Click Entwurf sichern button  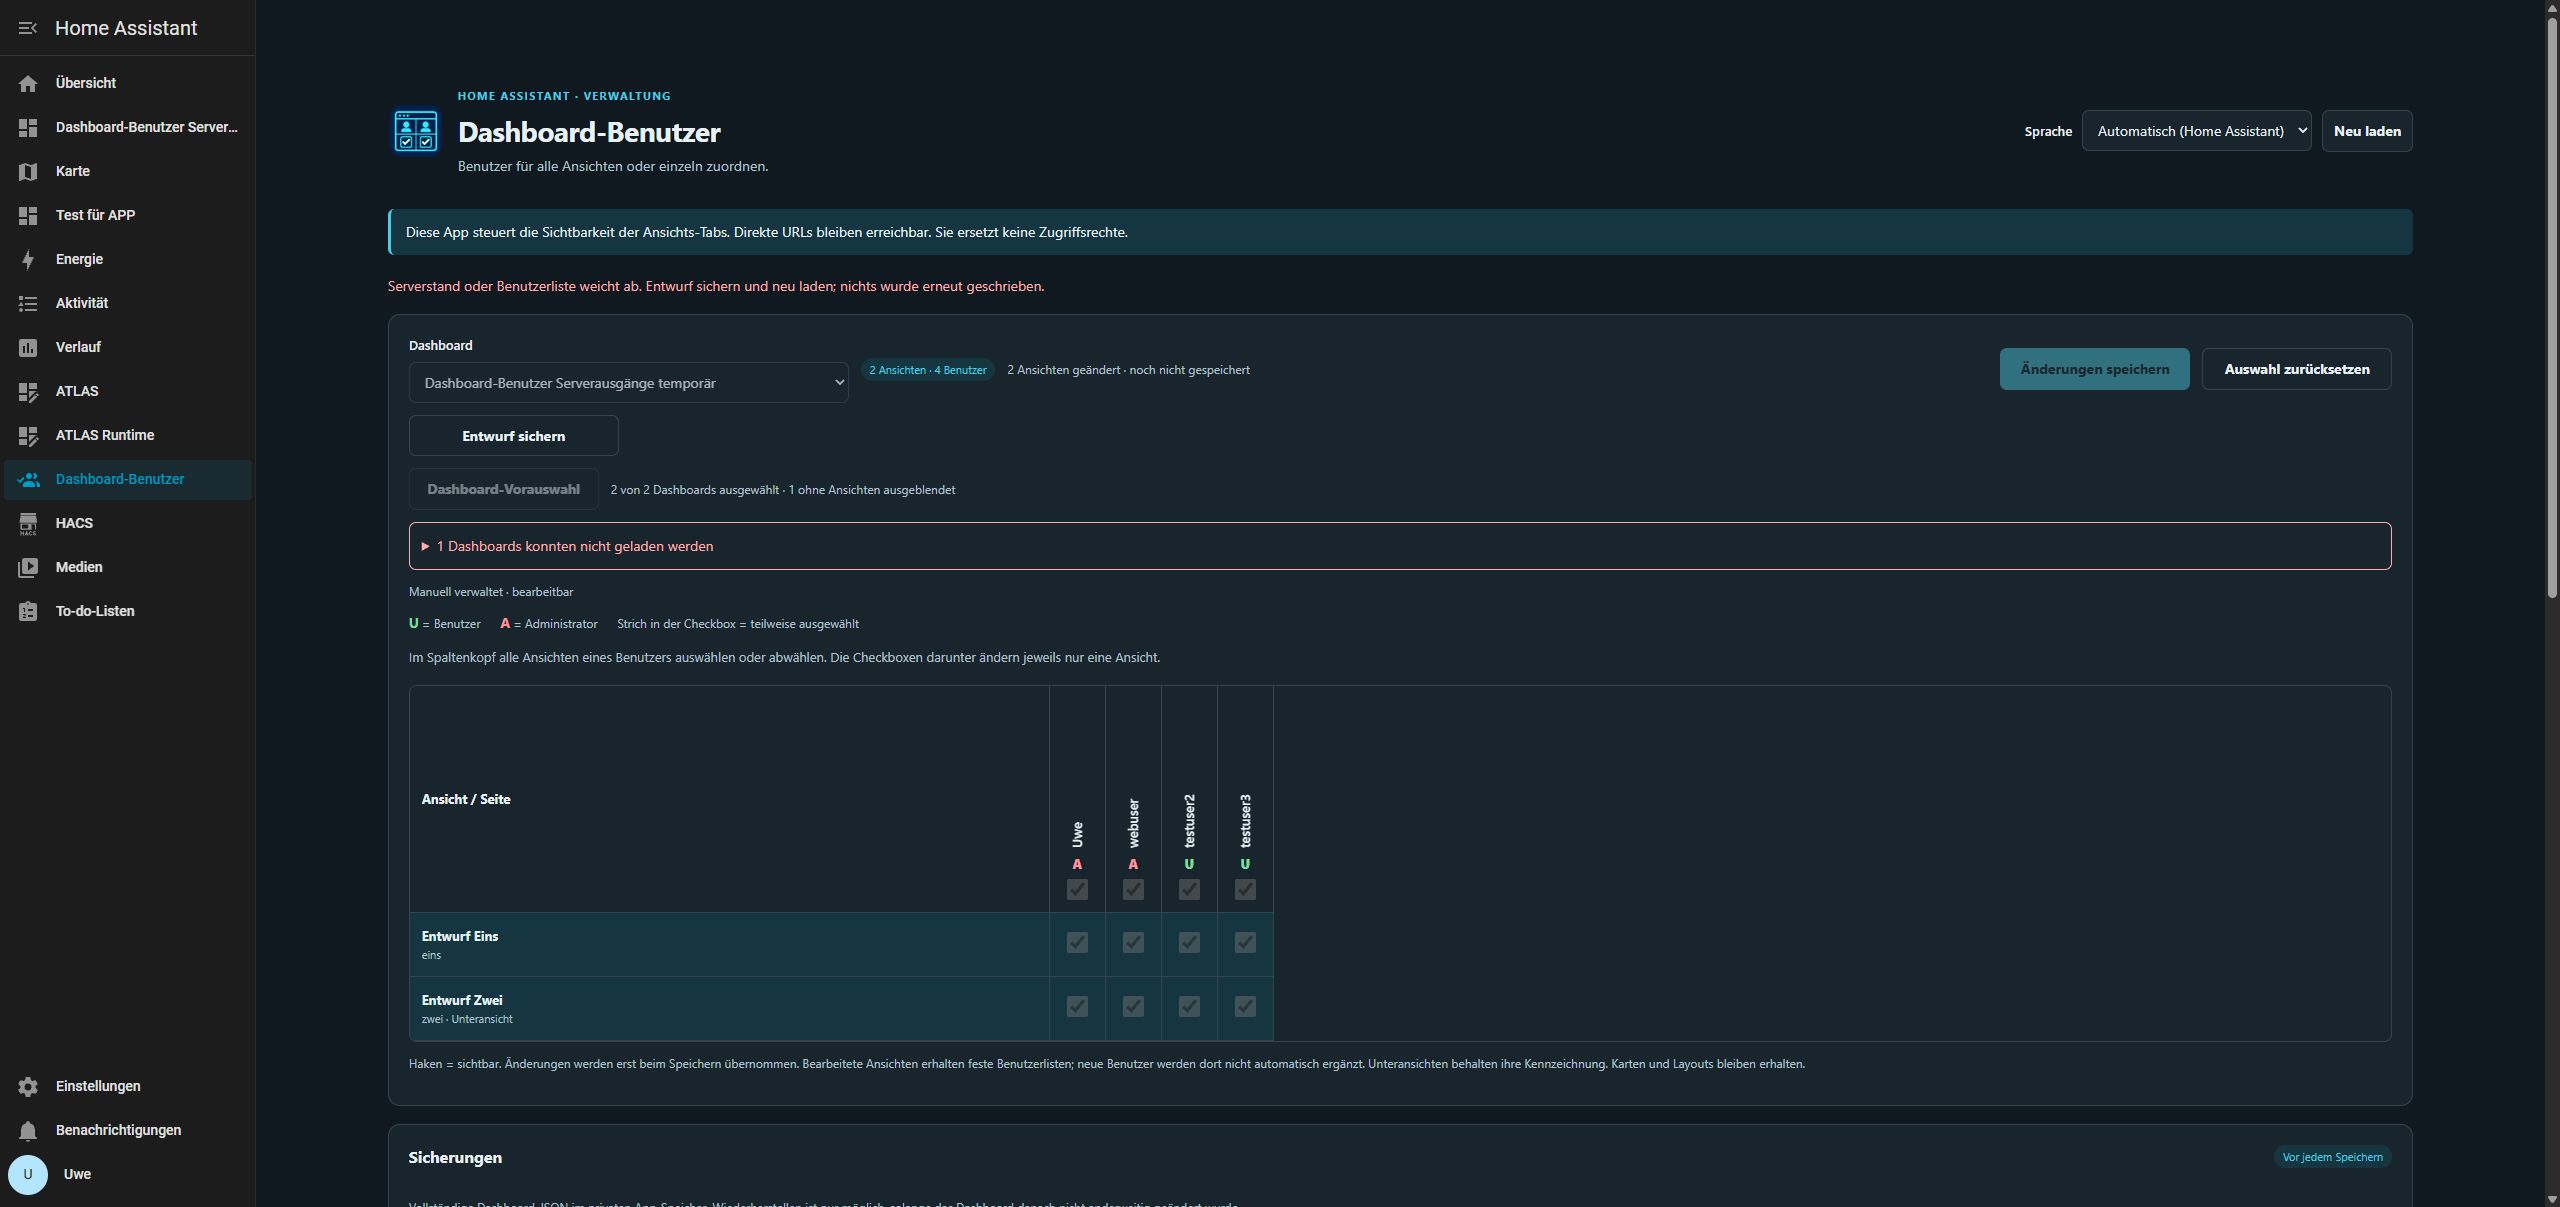point(513,436)
